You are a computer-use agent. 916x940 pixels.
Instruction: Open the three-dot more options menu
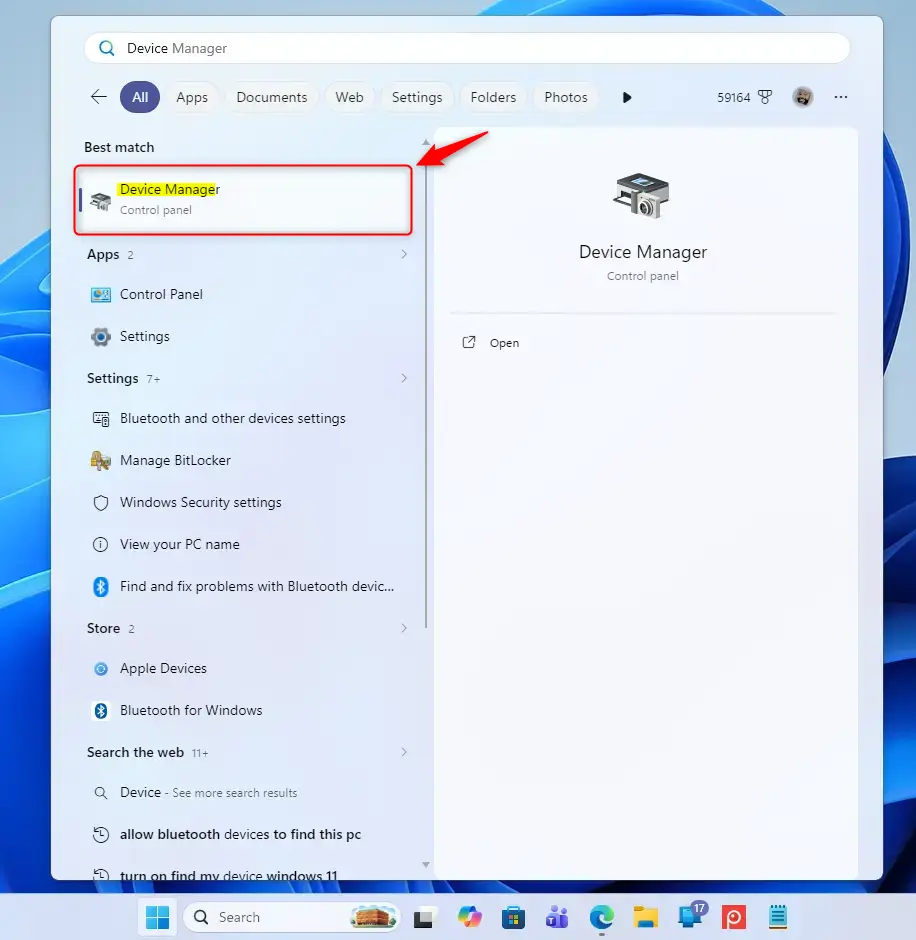840,97
